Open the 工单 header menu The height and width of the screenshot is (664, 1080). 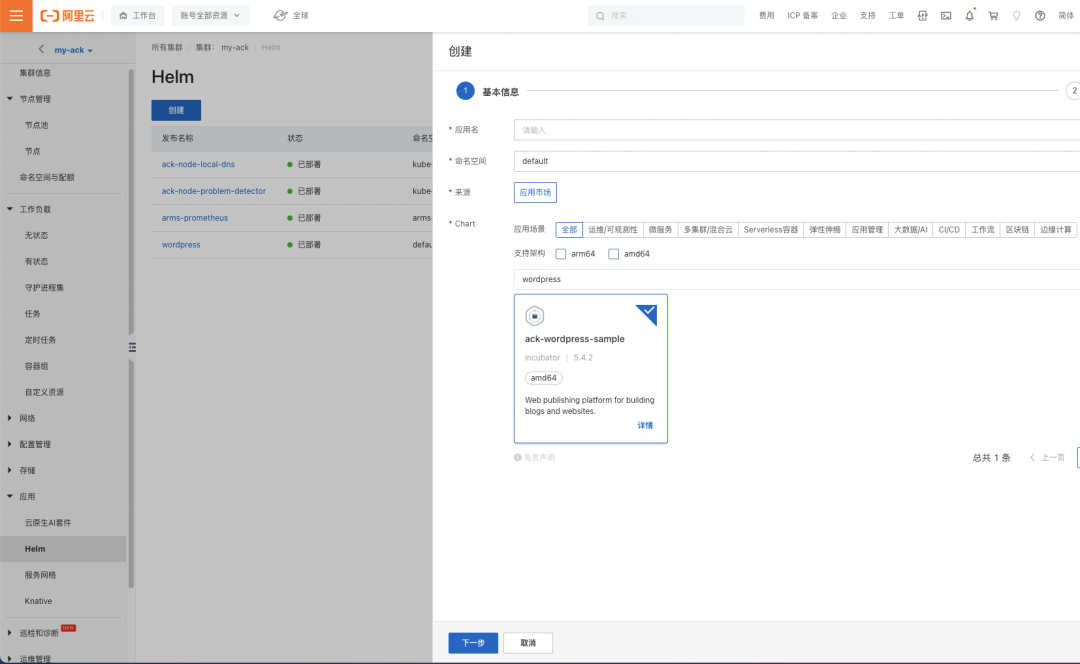[x=896, y=15]
